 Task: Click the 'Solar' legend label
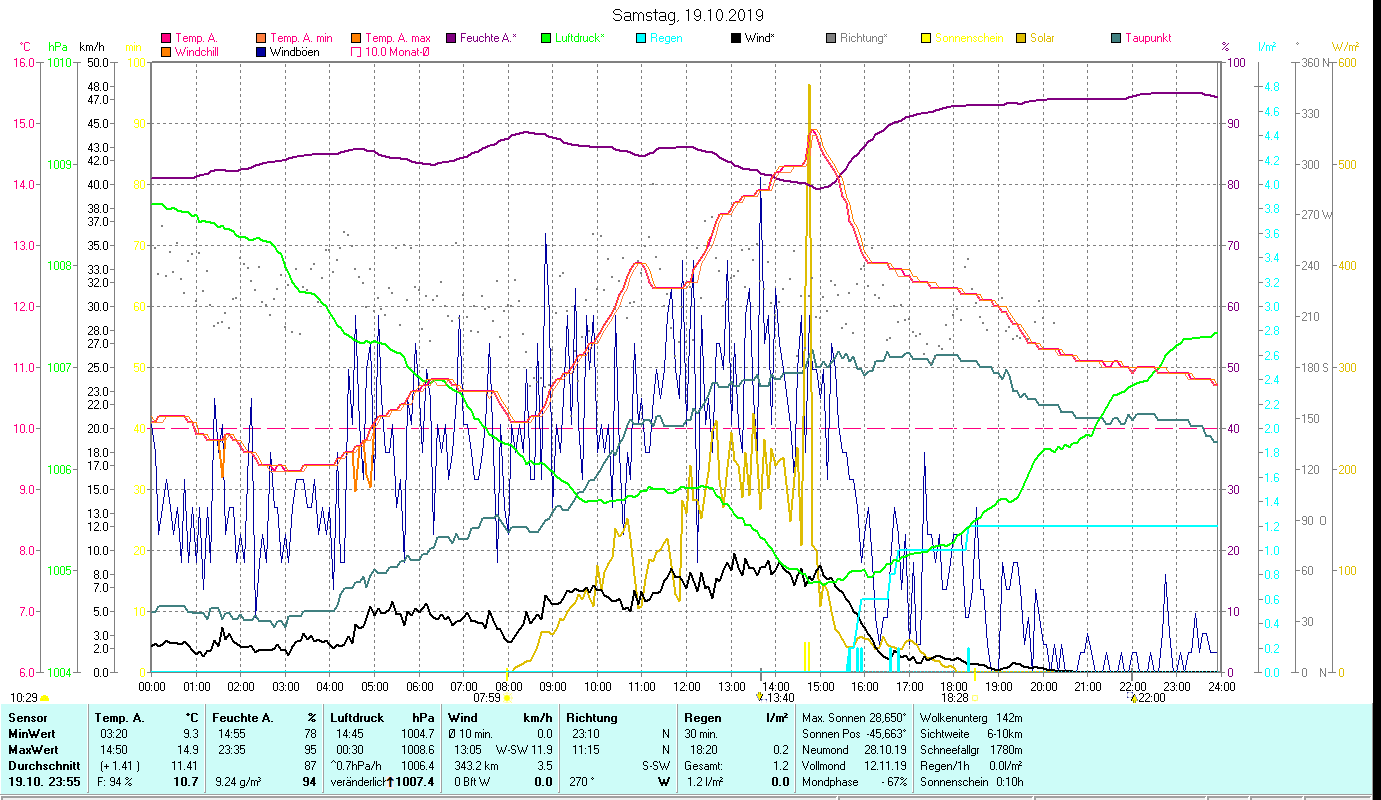1042,39
